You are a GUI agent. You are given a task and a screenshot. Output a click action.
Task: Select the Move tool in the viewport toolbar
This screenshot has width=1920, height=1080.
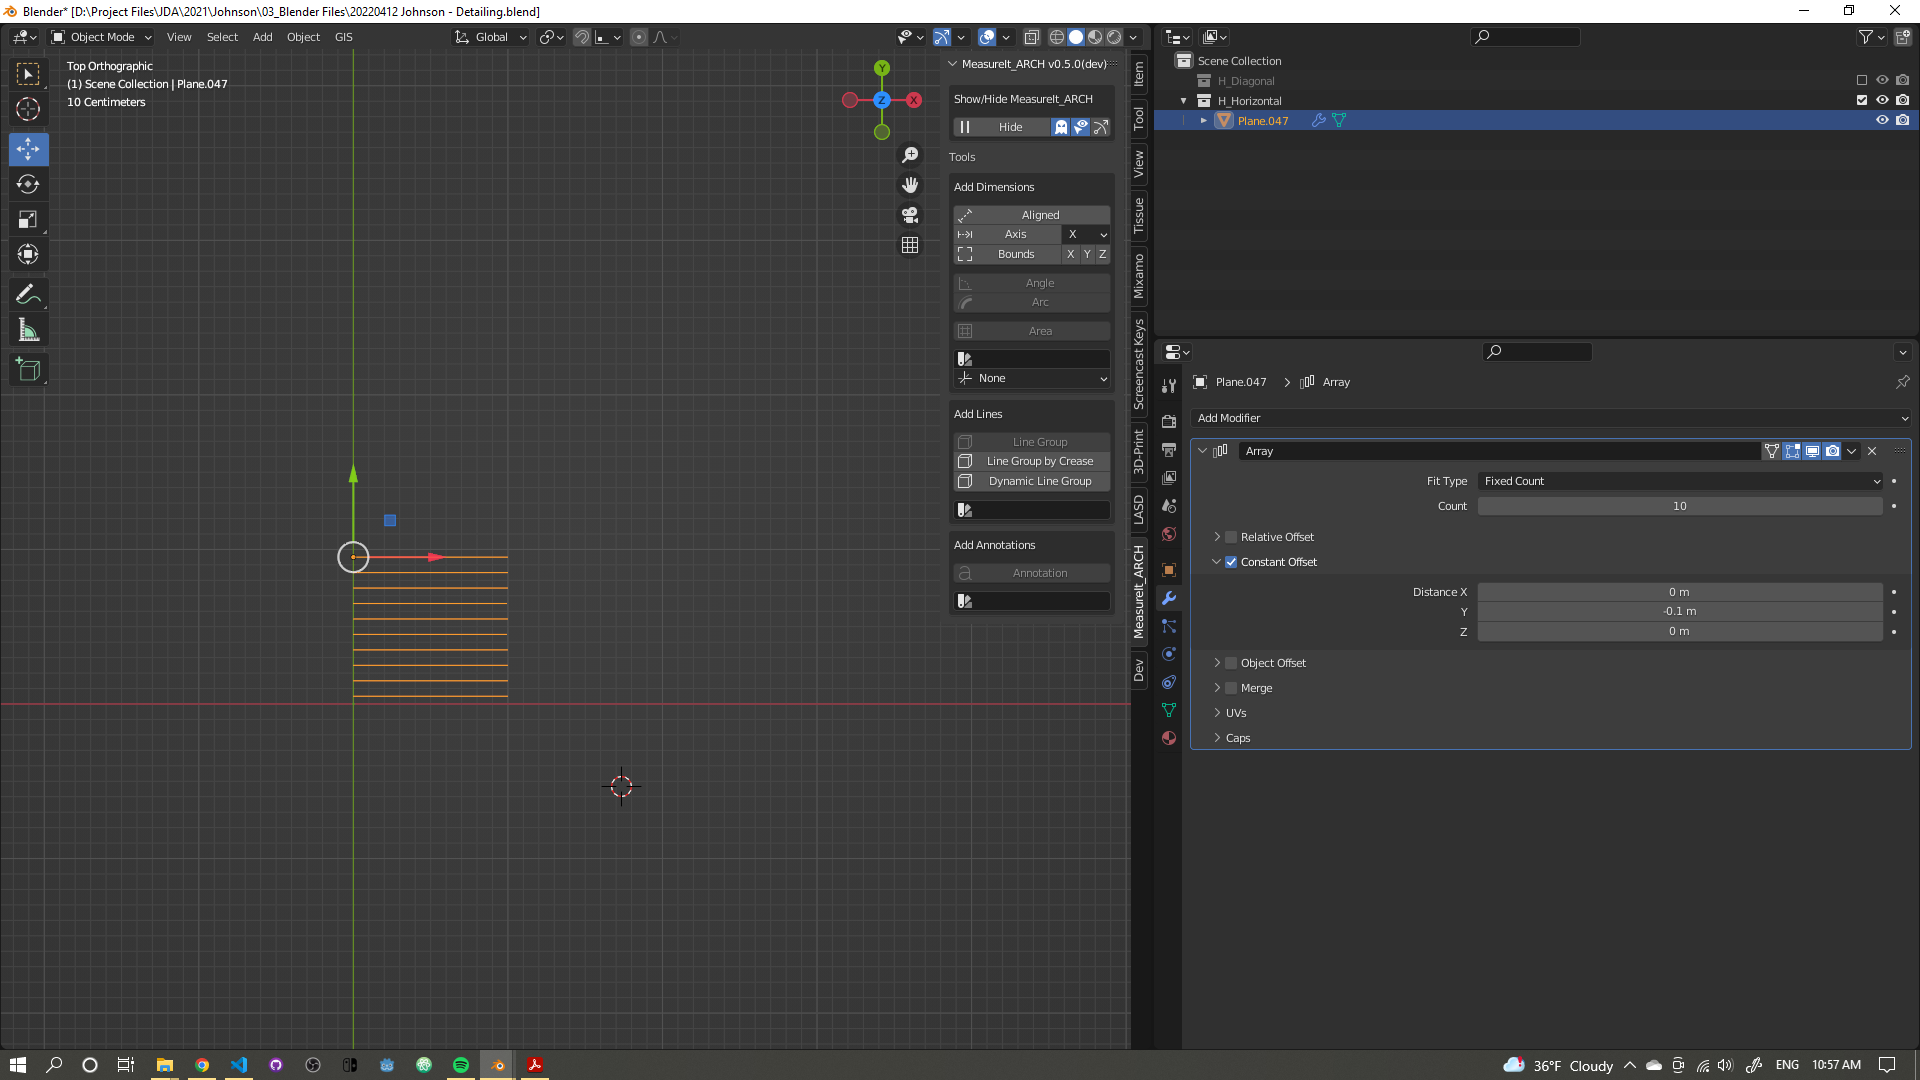pyautogui.click(x=28, y=150)
